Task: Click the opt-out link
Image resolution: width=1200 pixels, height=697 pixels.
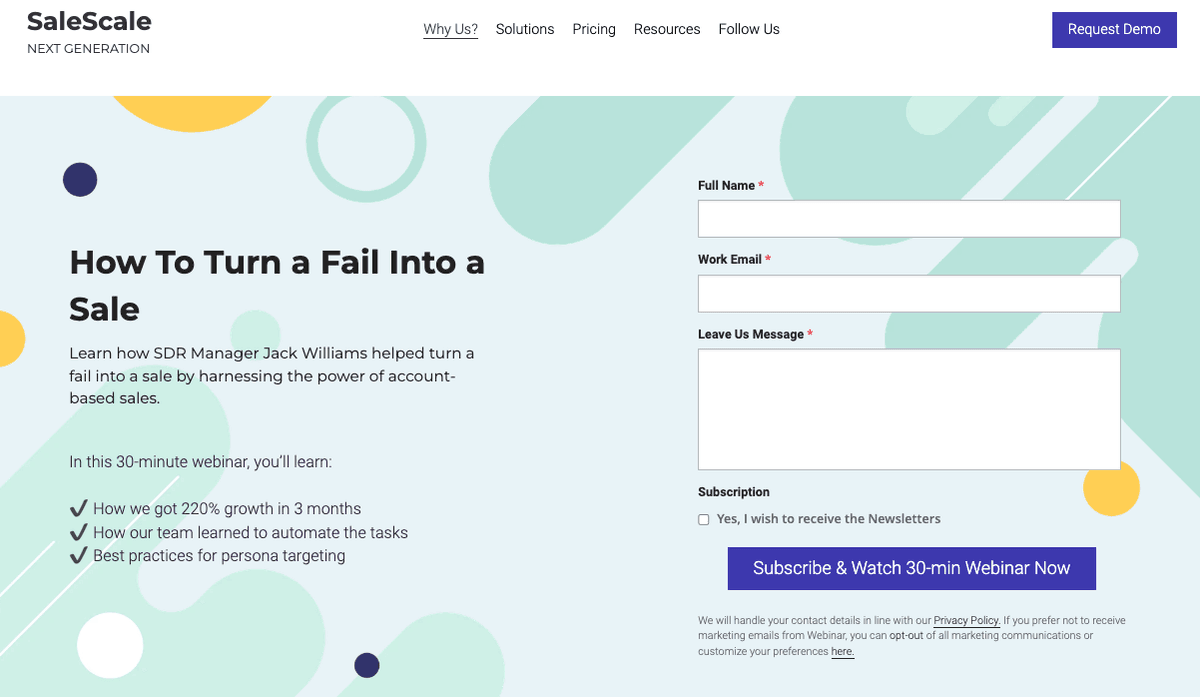Action: click(906, 636)
